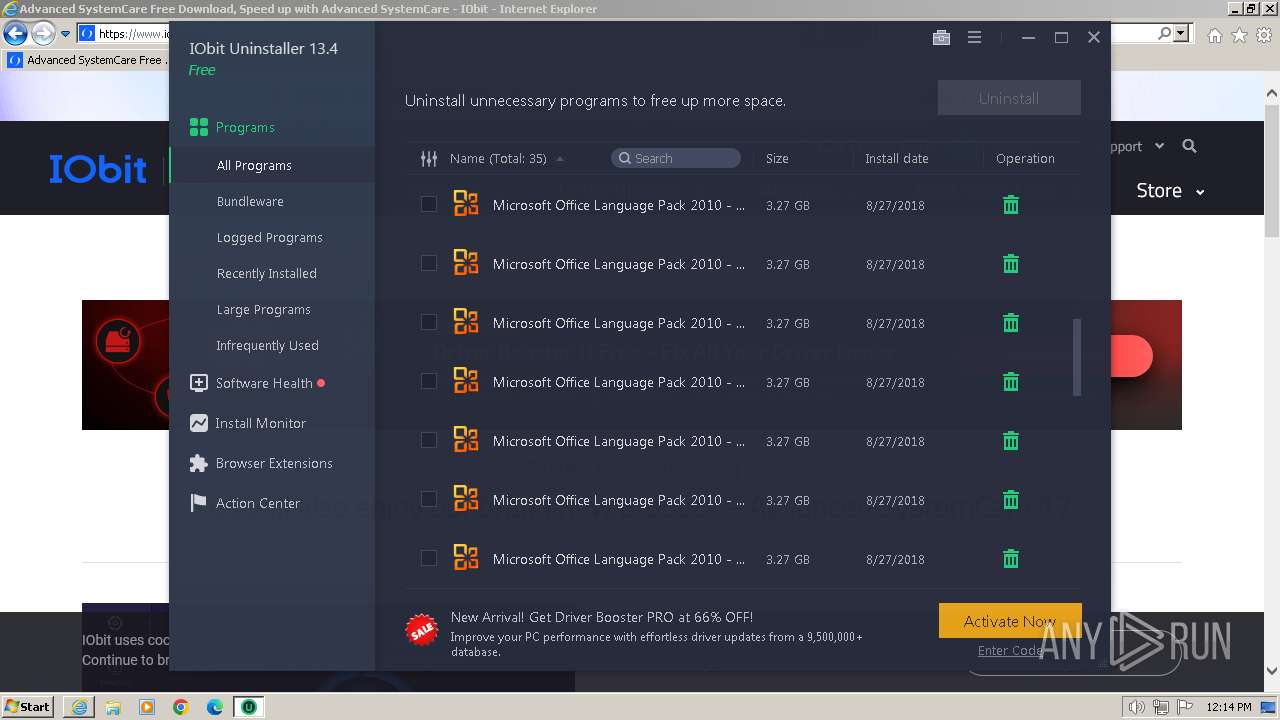Image resolution: width=1280 pixels, height=720 pixels.
Task: Tick the checkbox of the fifth listed program
Action: pyautogui.click(x=429, y=440)
